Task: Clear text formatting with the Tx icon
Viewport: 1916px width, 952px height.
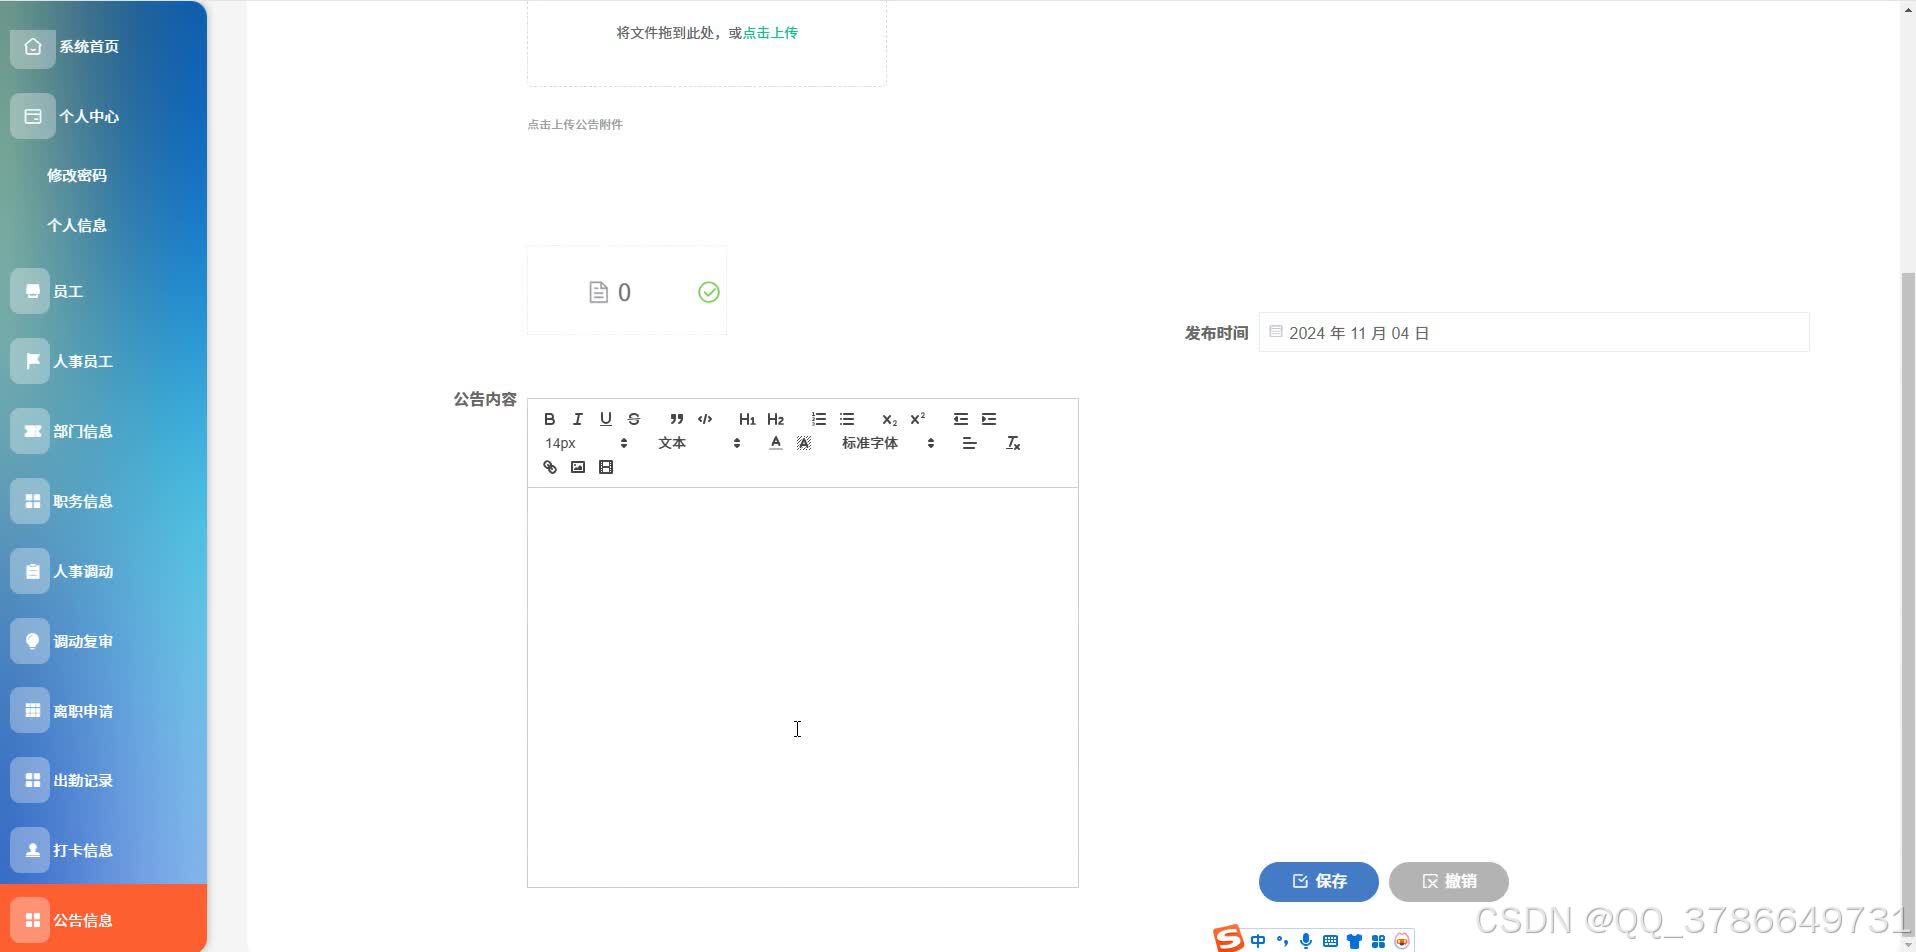Action: (1013, 443)
